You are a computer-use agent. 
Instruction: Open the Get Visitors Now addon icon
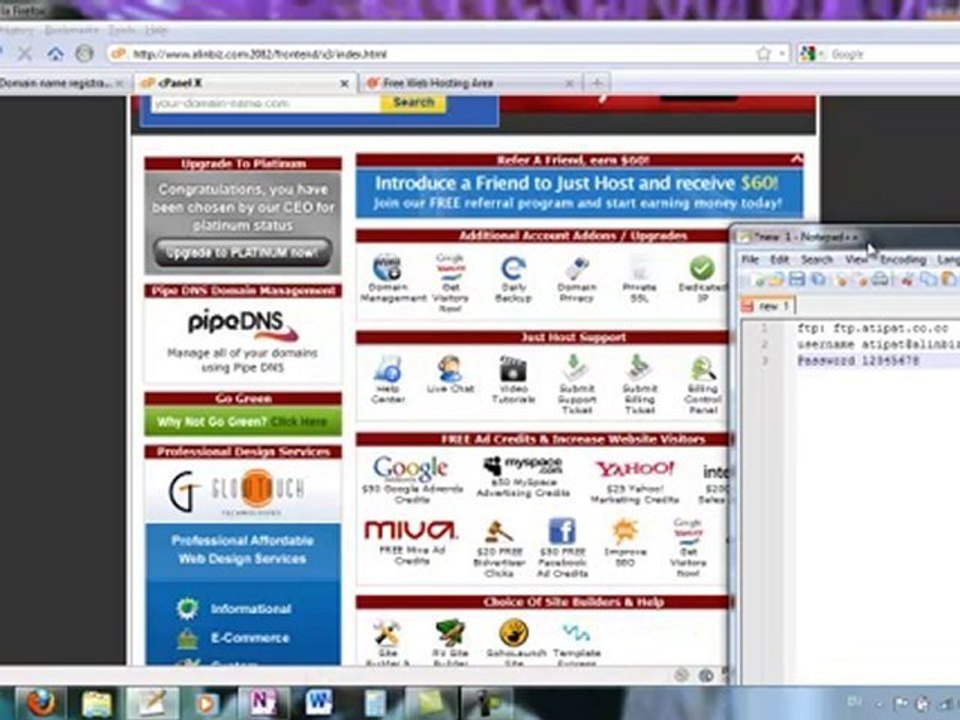450,268
